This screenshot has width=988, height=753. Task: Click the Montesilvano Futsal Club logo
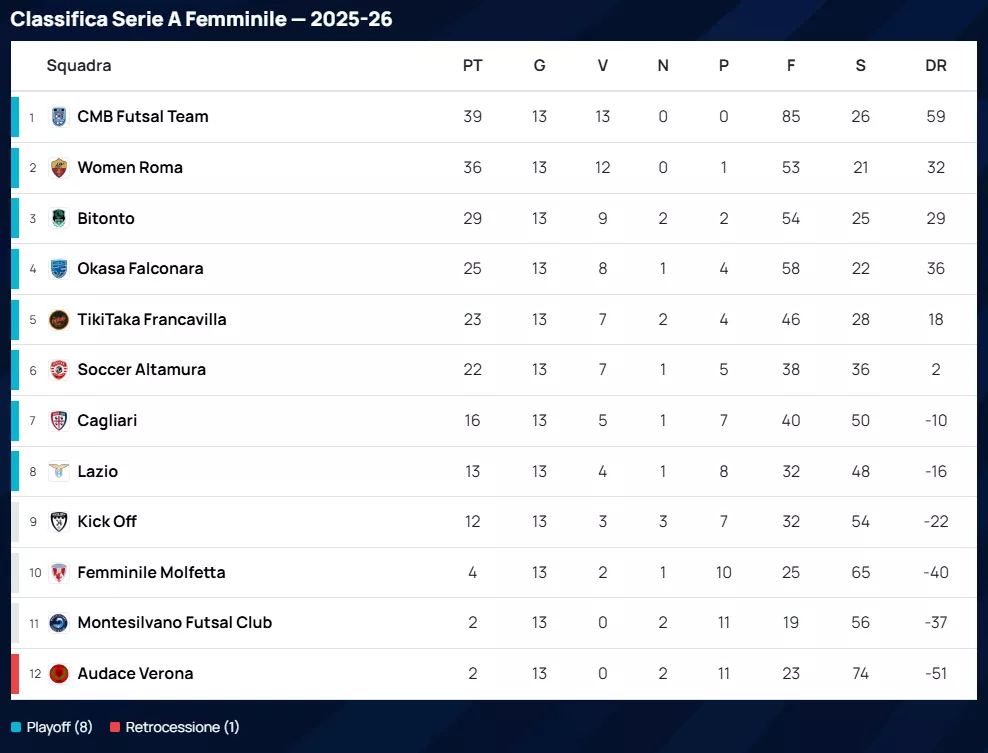(x=59, y=623)
